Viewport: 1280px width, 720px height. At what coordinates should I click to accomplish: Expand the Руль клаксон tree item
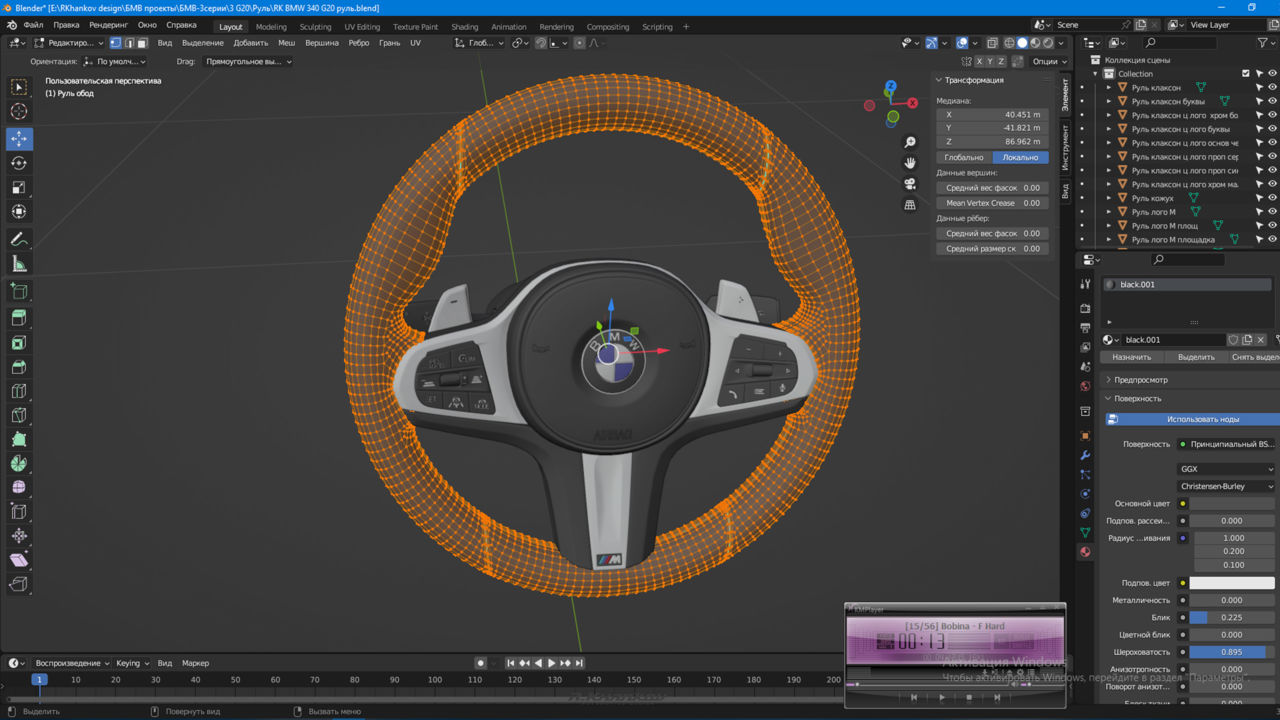(1108, 88)
